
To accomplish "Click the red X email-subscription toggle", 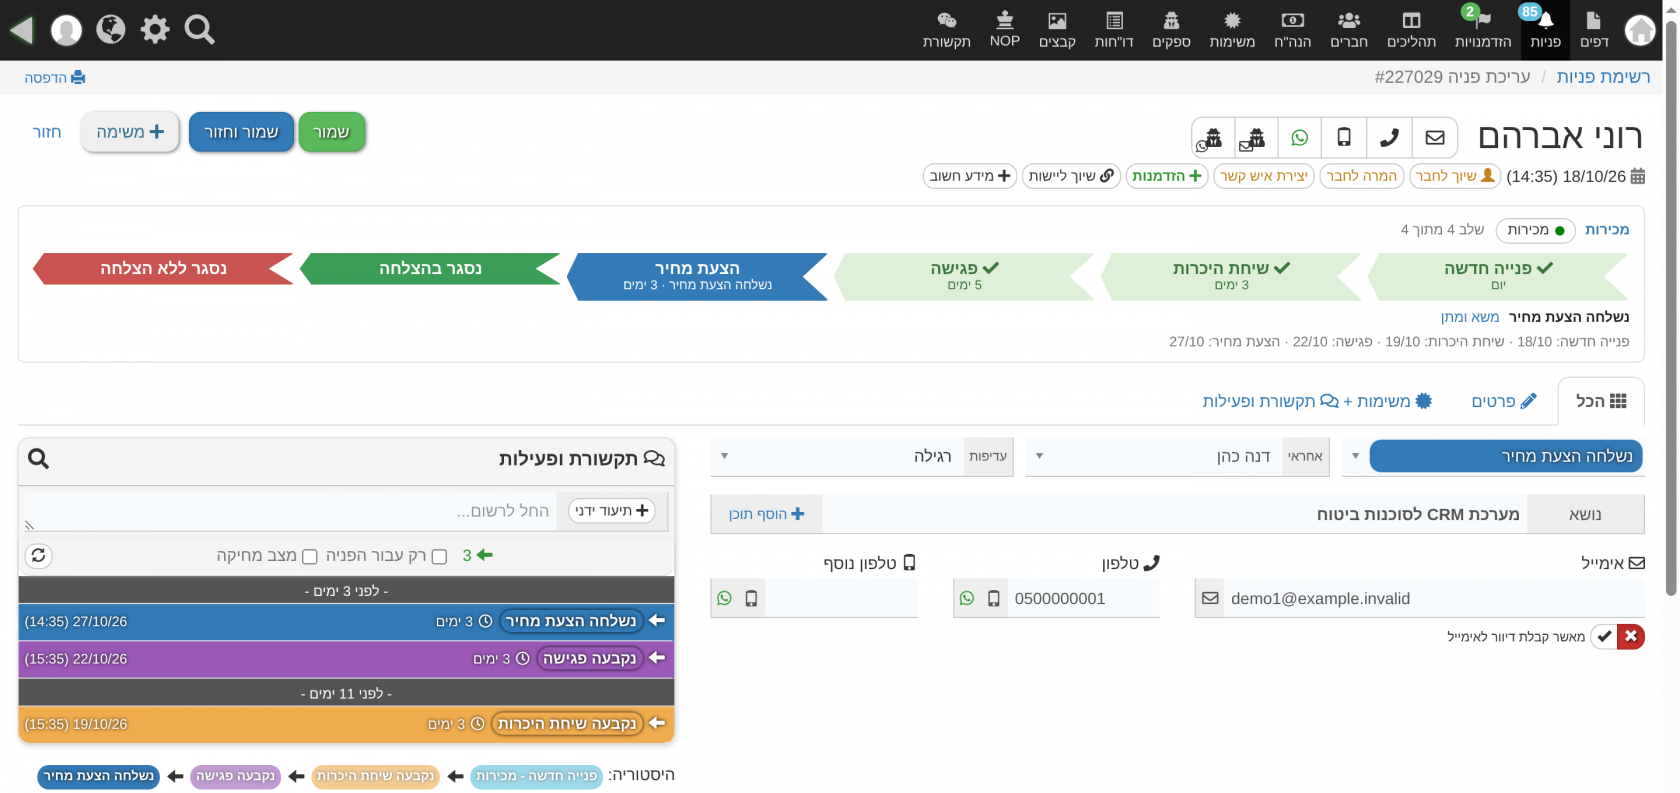I will (x=1631, y=636).
